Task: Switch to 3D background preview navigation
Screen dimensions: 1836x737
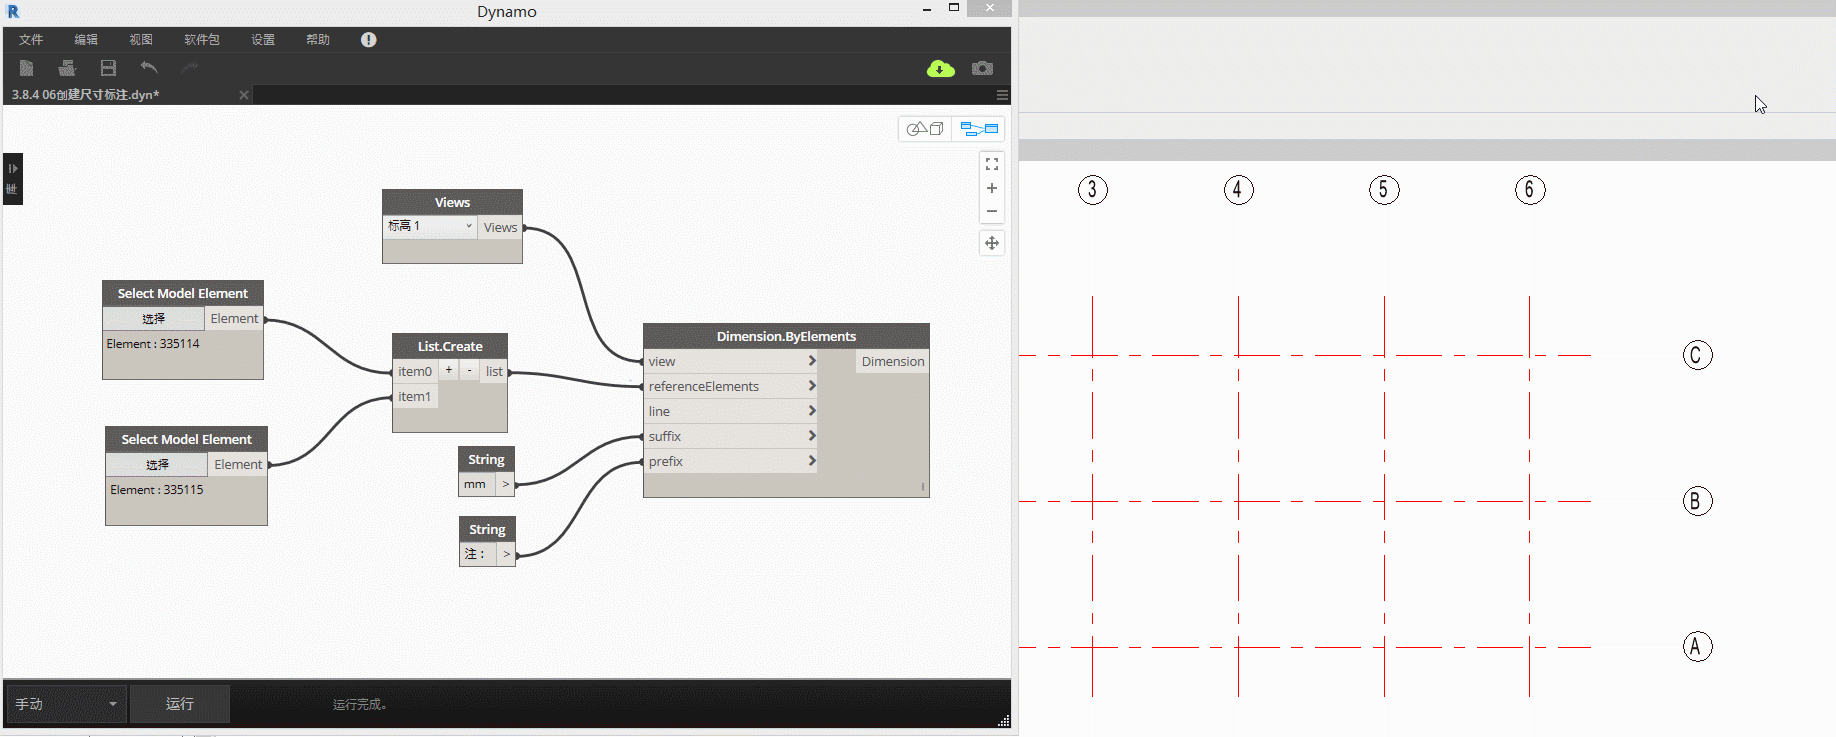Action: click(925, 129)
